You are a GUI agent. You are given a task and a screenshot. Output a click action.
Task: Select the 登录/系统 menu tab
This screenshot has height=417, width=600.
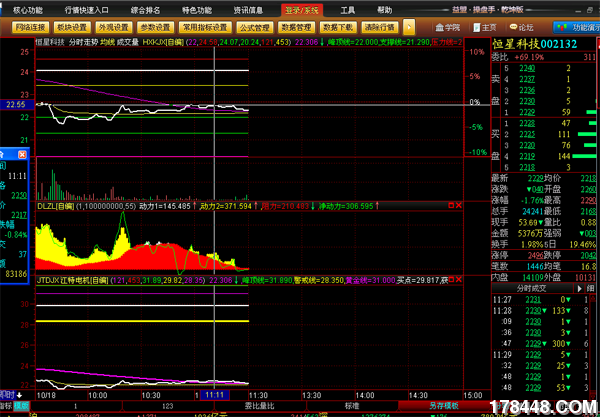click(302, 10)
